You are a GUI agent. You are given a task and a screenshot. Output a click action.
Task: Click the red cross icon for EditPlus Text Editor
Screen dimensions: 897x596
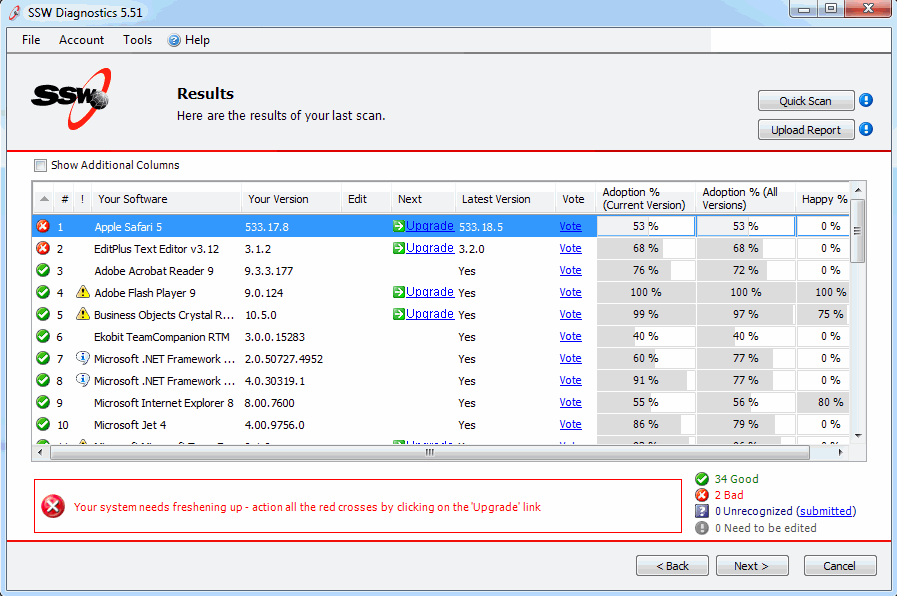pos(43,248)
